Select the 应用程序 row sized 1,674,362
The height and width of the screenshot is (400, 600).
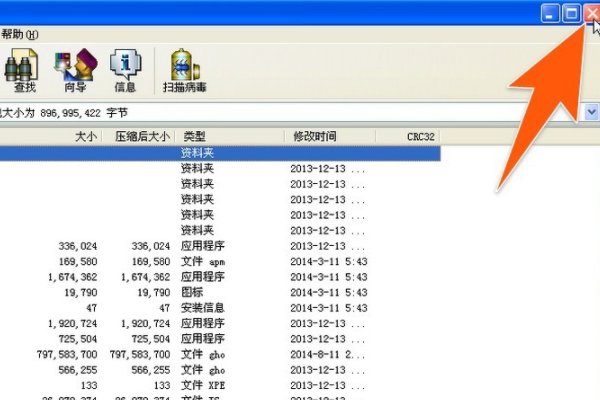(x=220, y=277)
